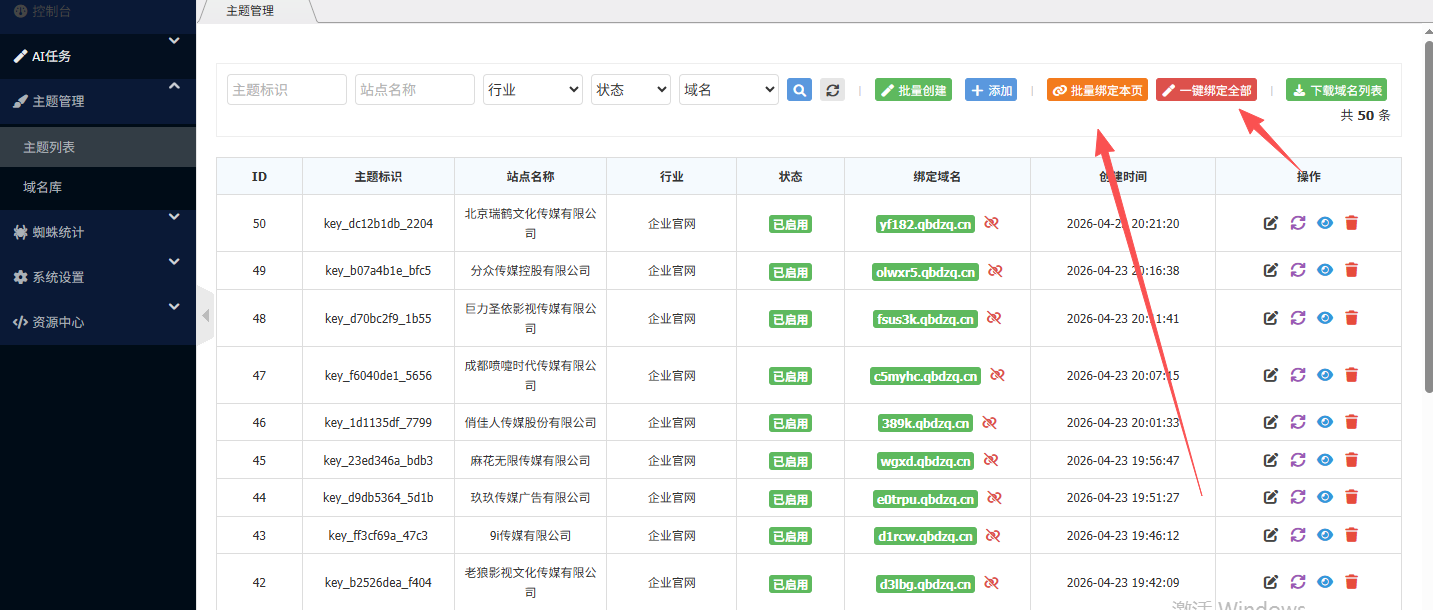Click the 一键绑定全部 button

point(1206,89)
